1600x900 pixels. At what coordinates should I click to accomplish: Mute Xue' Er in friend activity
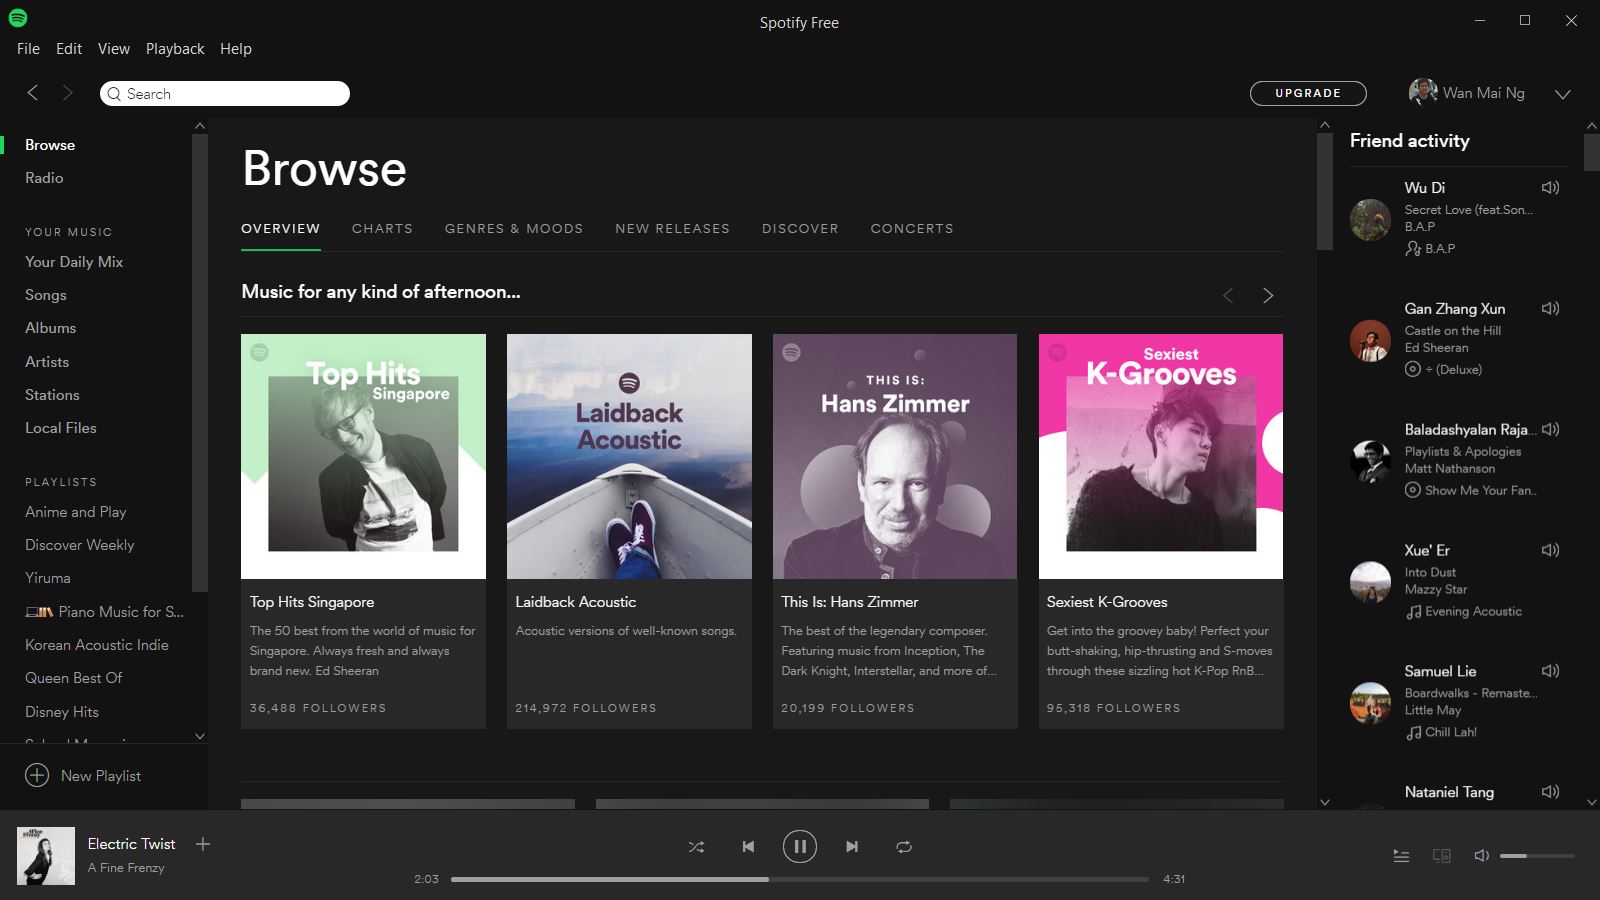pos(1551,549)
